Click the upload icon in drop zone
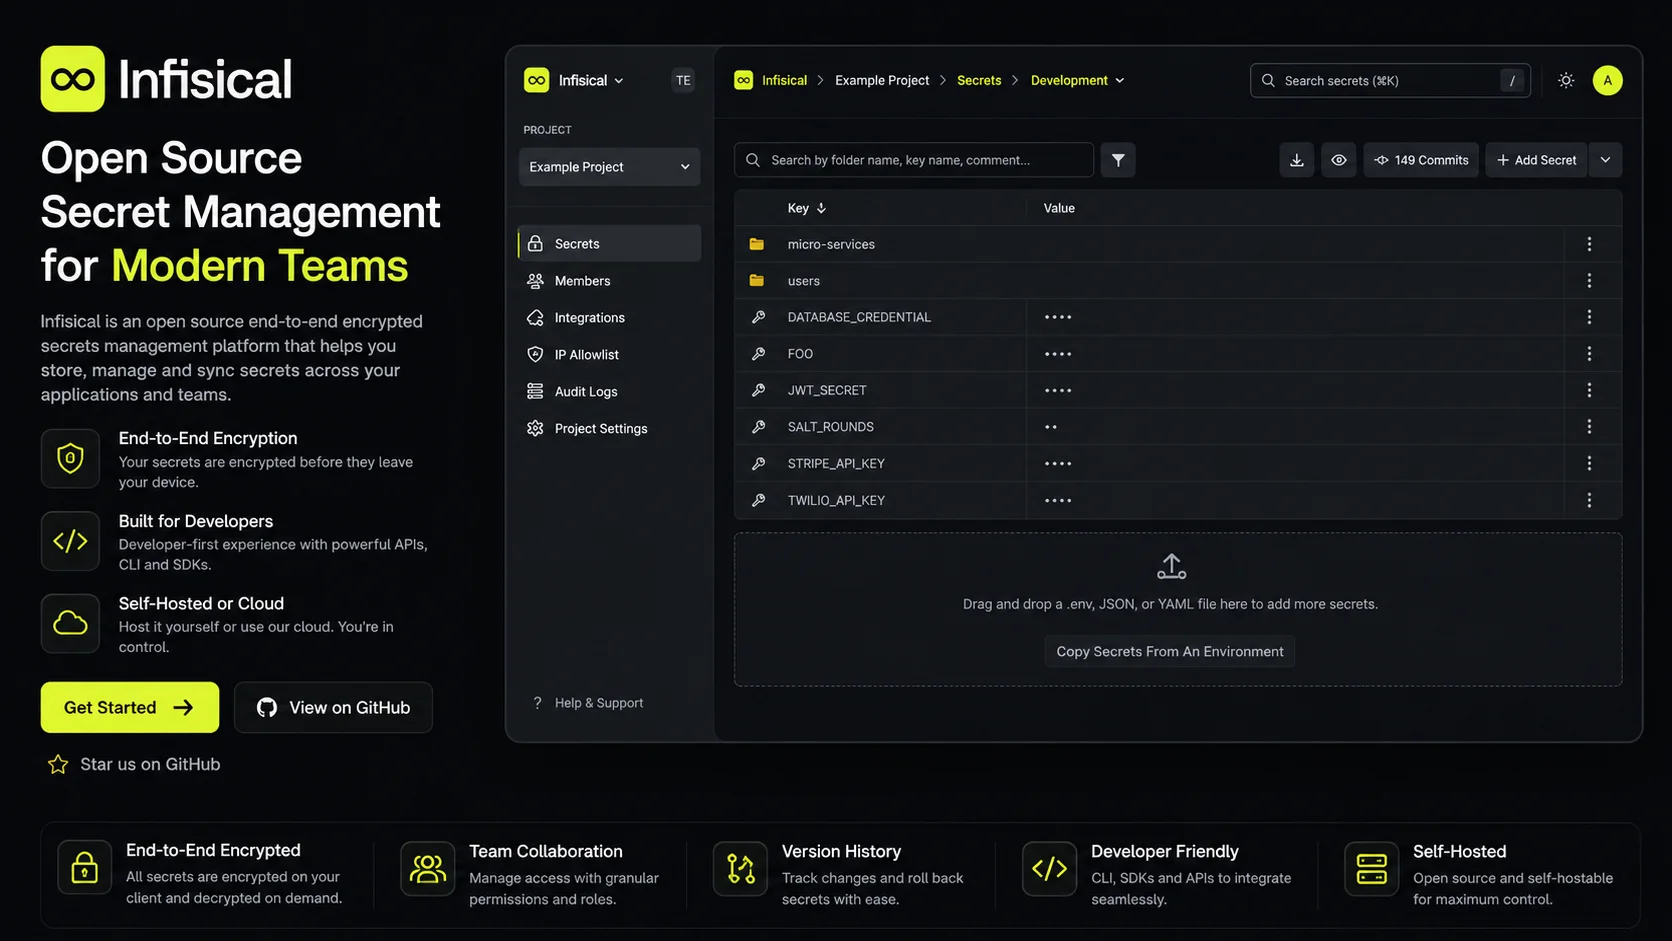Viewport: 1672px width, 941px height. click(x=1171, y=567)
